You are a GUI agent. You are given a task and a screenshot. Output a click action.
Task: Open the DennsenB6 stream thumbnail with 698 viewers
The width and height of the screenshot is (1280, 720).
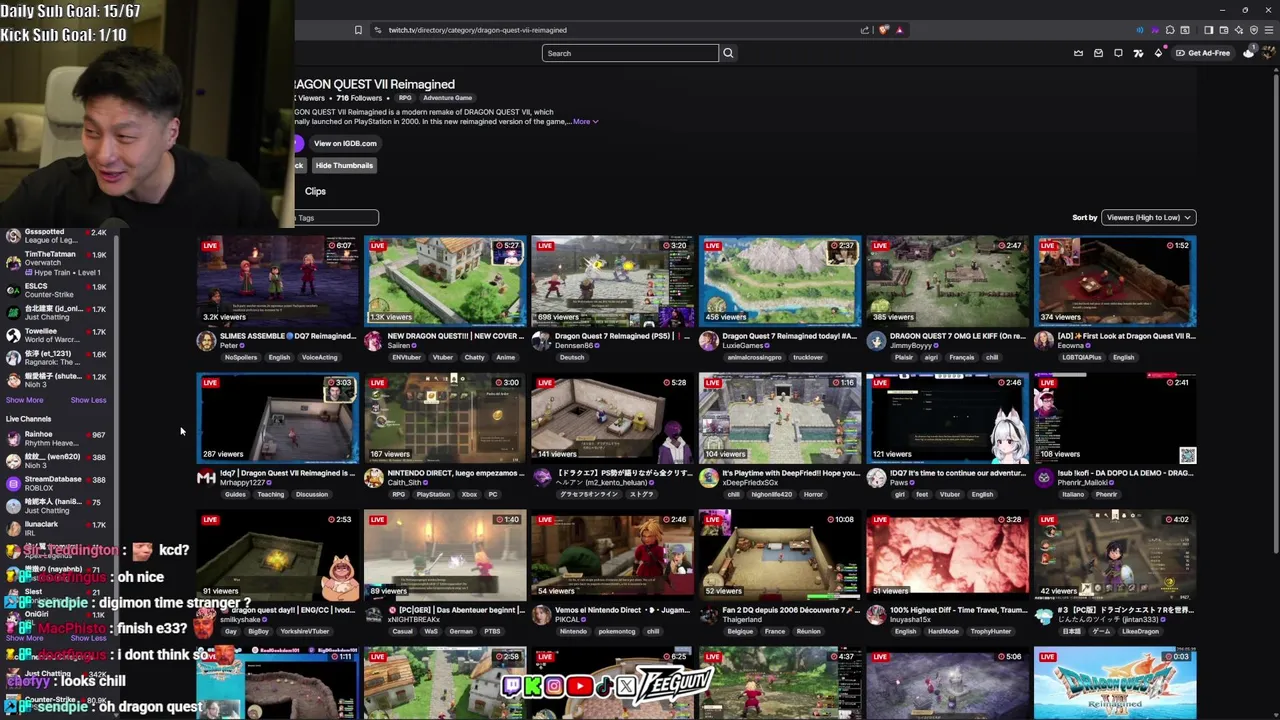612,281
